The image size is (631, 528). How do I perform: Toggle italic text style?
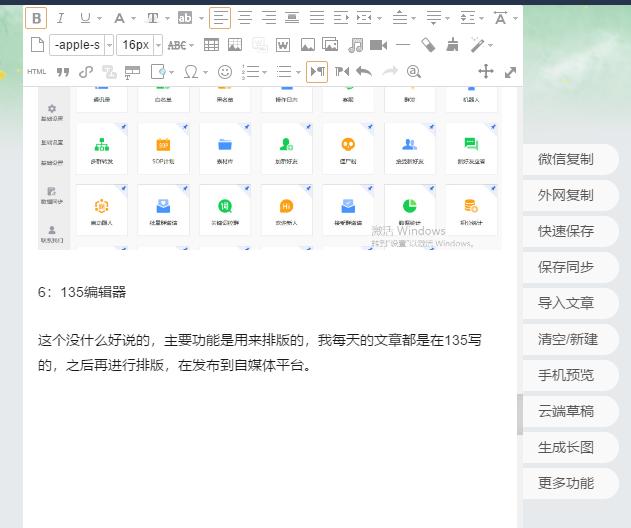coord(60,18)
